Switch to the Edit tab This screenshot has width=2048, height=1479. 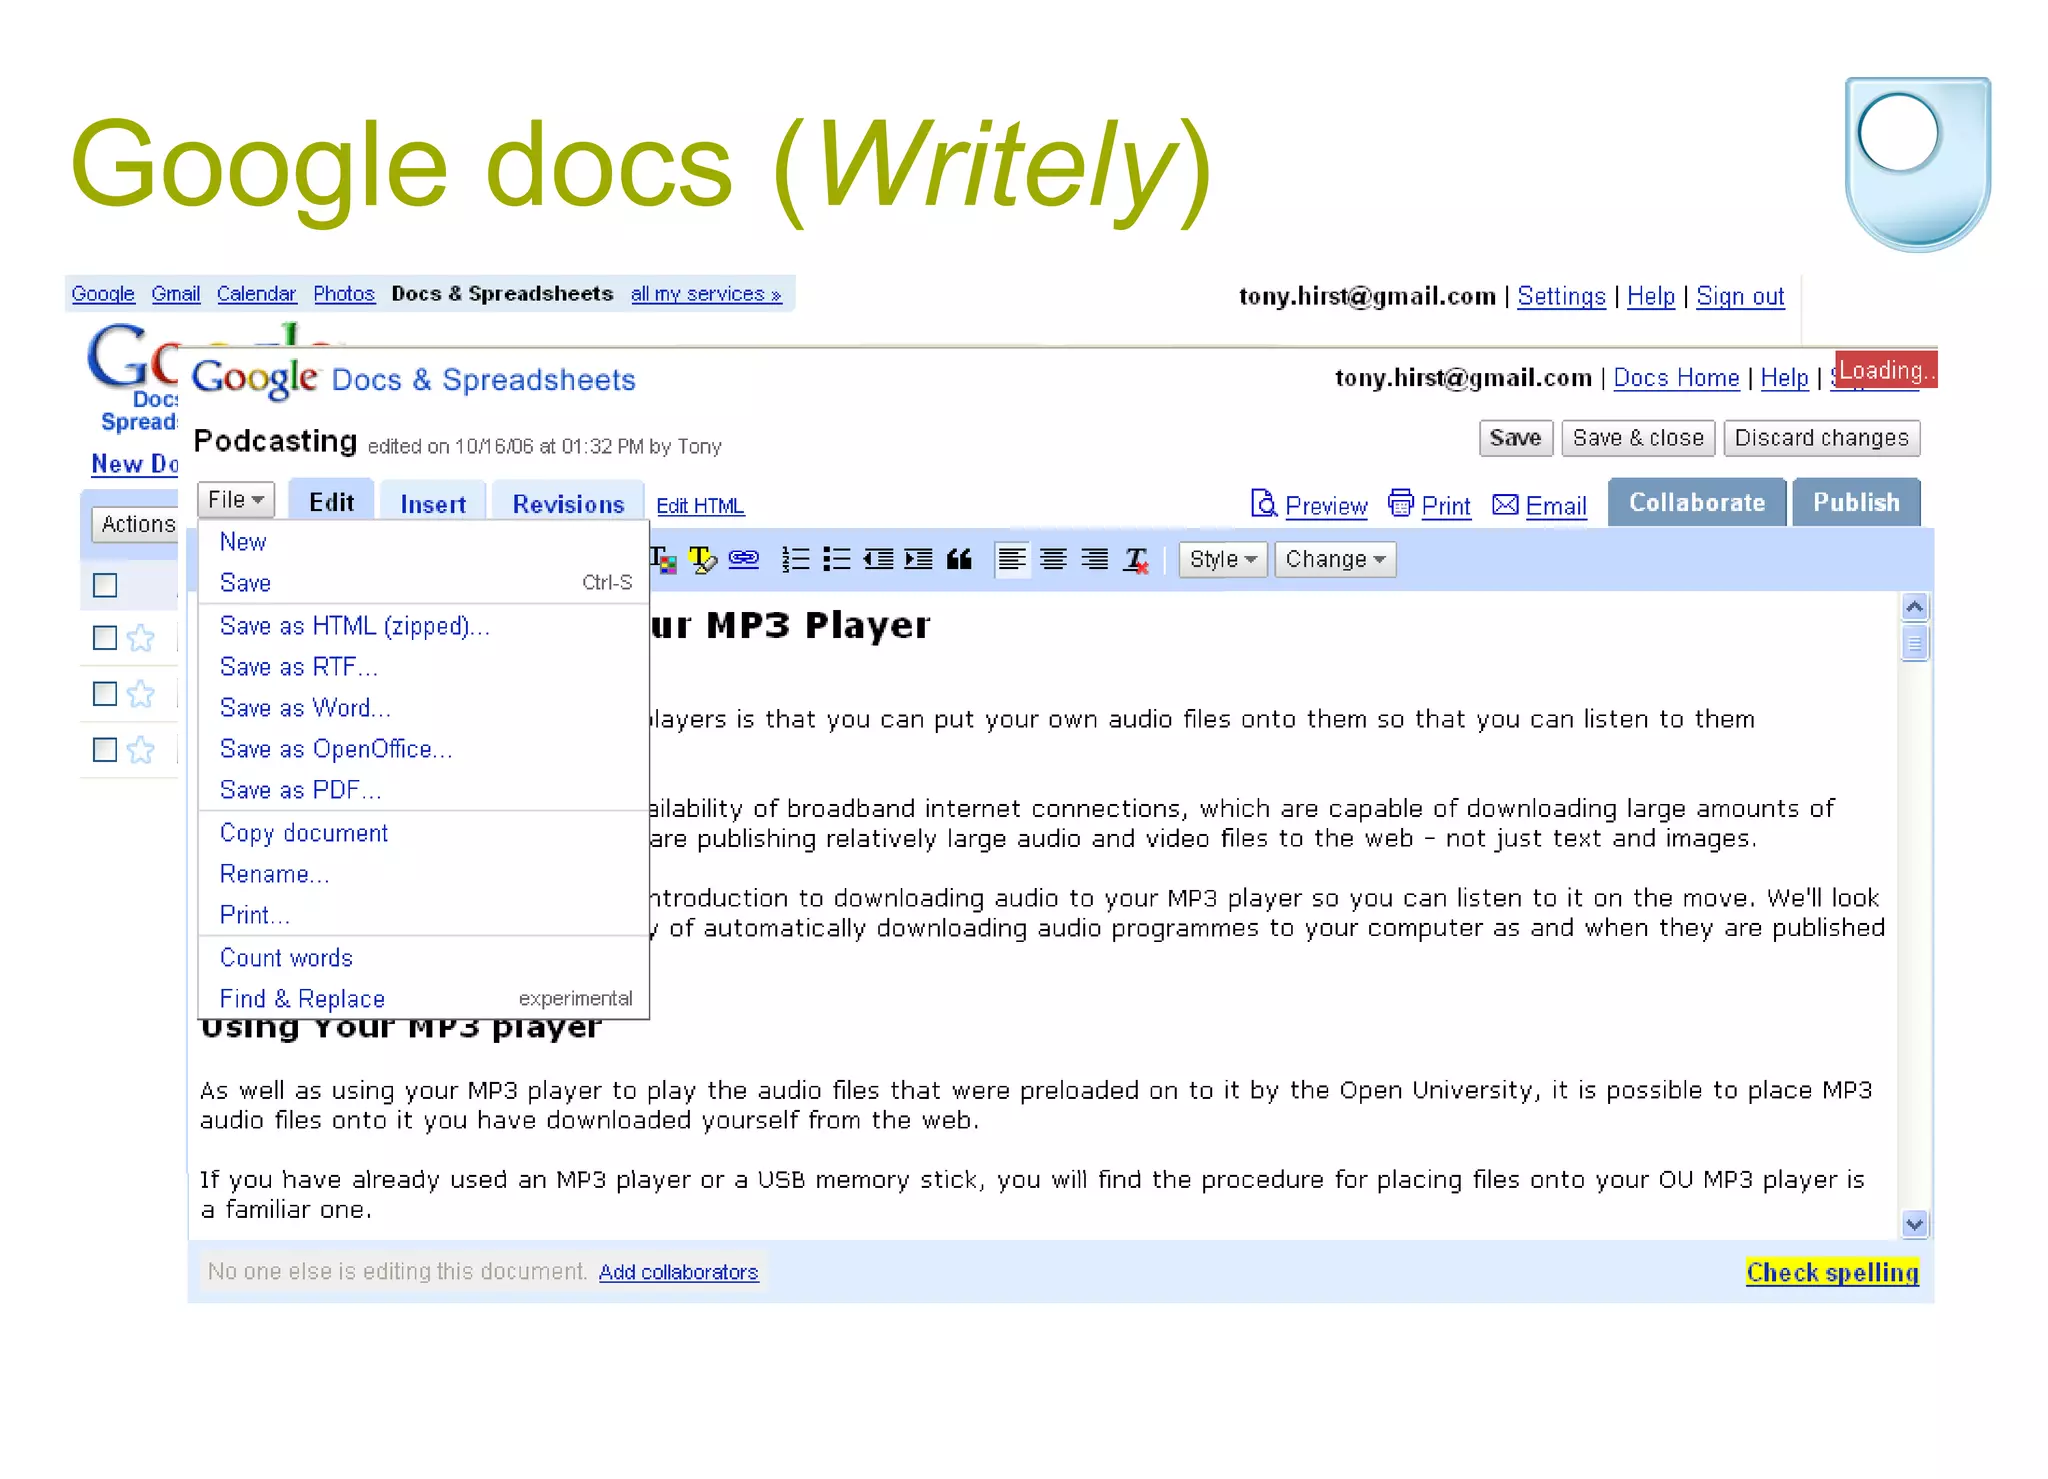pos(331,502)
